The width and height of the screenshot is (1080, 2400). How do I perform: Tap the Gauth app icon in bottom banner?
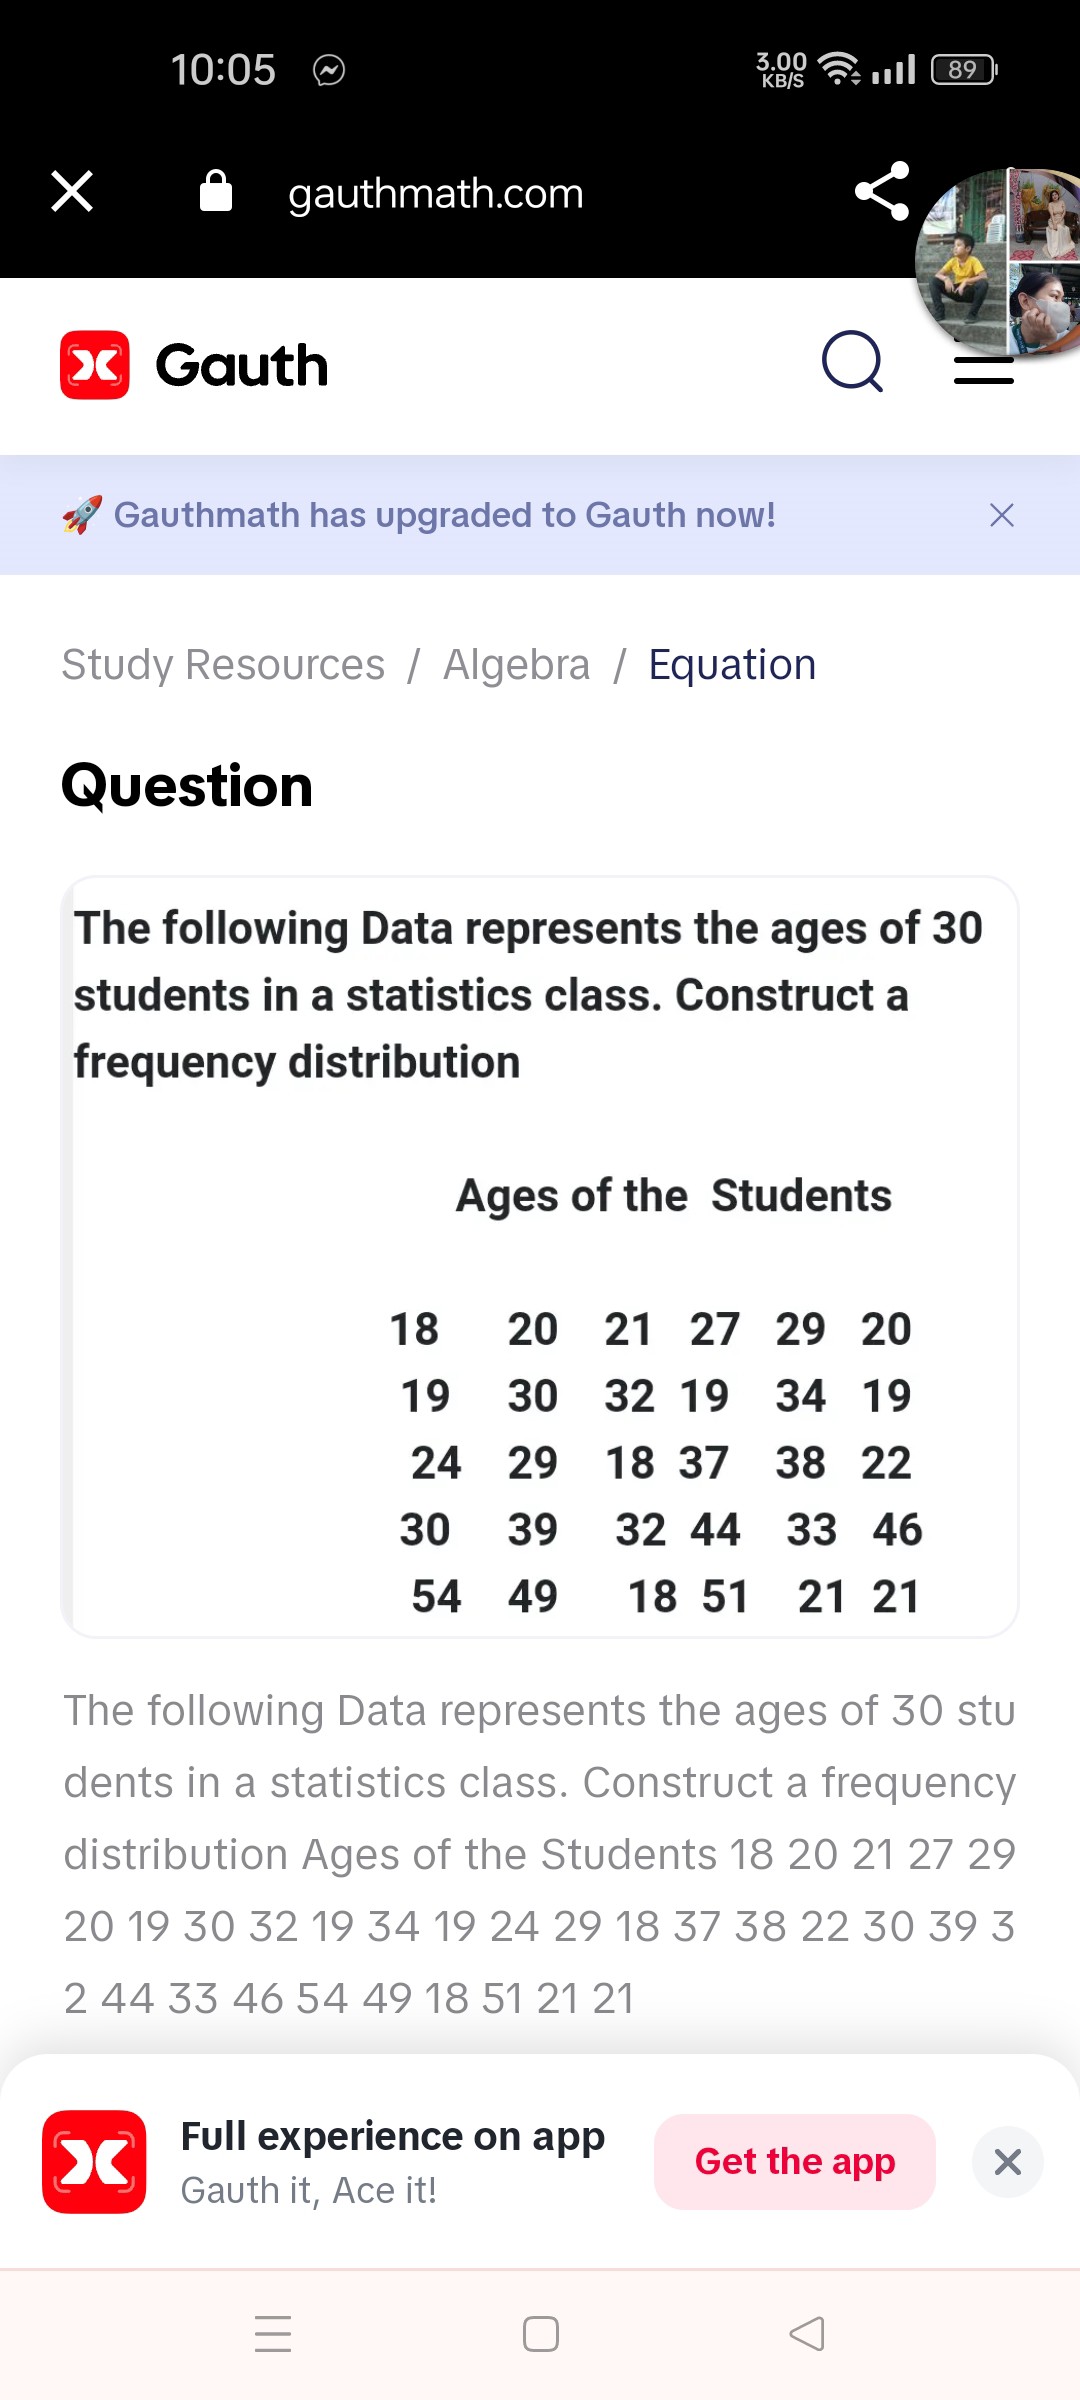[x=94, y=2162]
